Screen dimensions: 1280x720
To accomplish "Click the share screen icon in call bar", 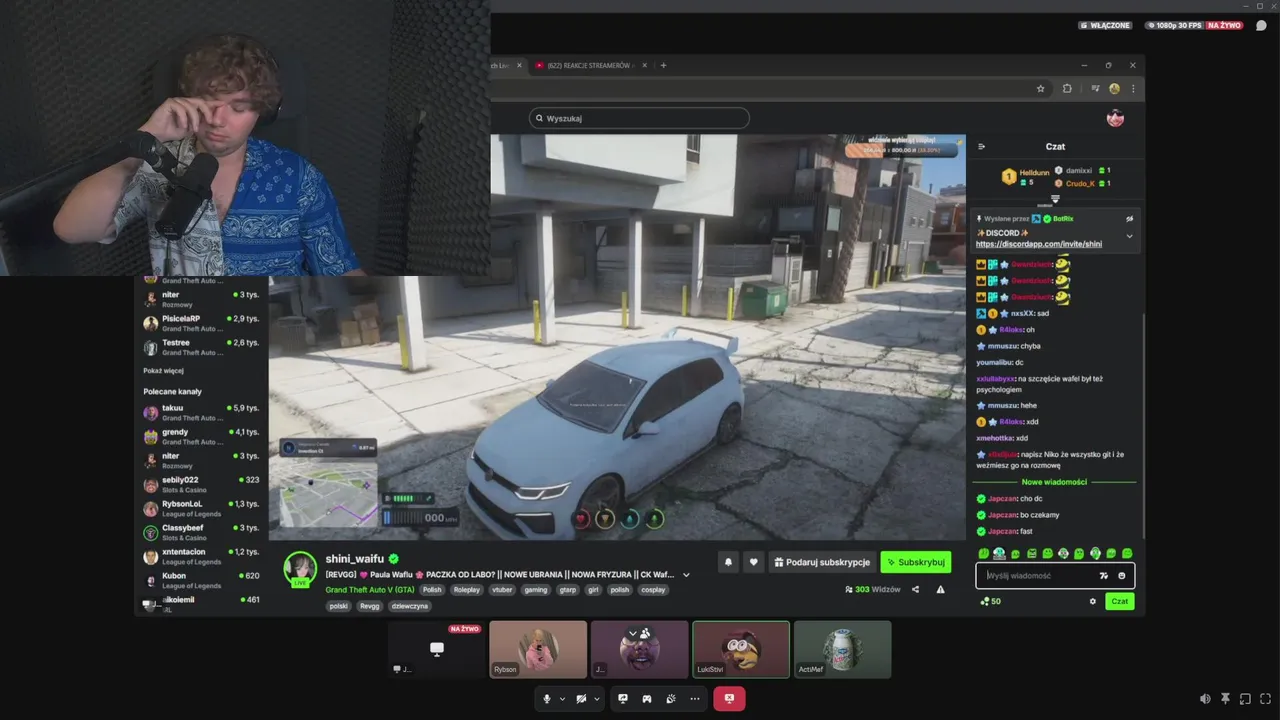I will [623, 699].
